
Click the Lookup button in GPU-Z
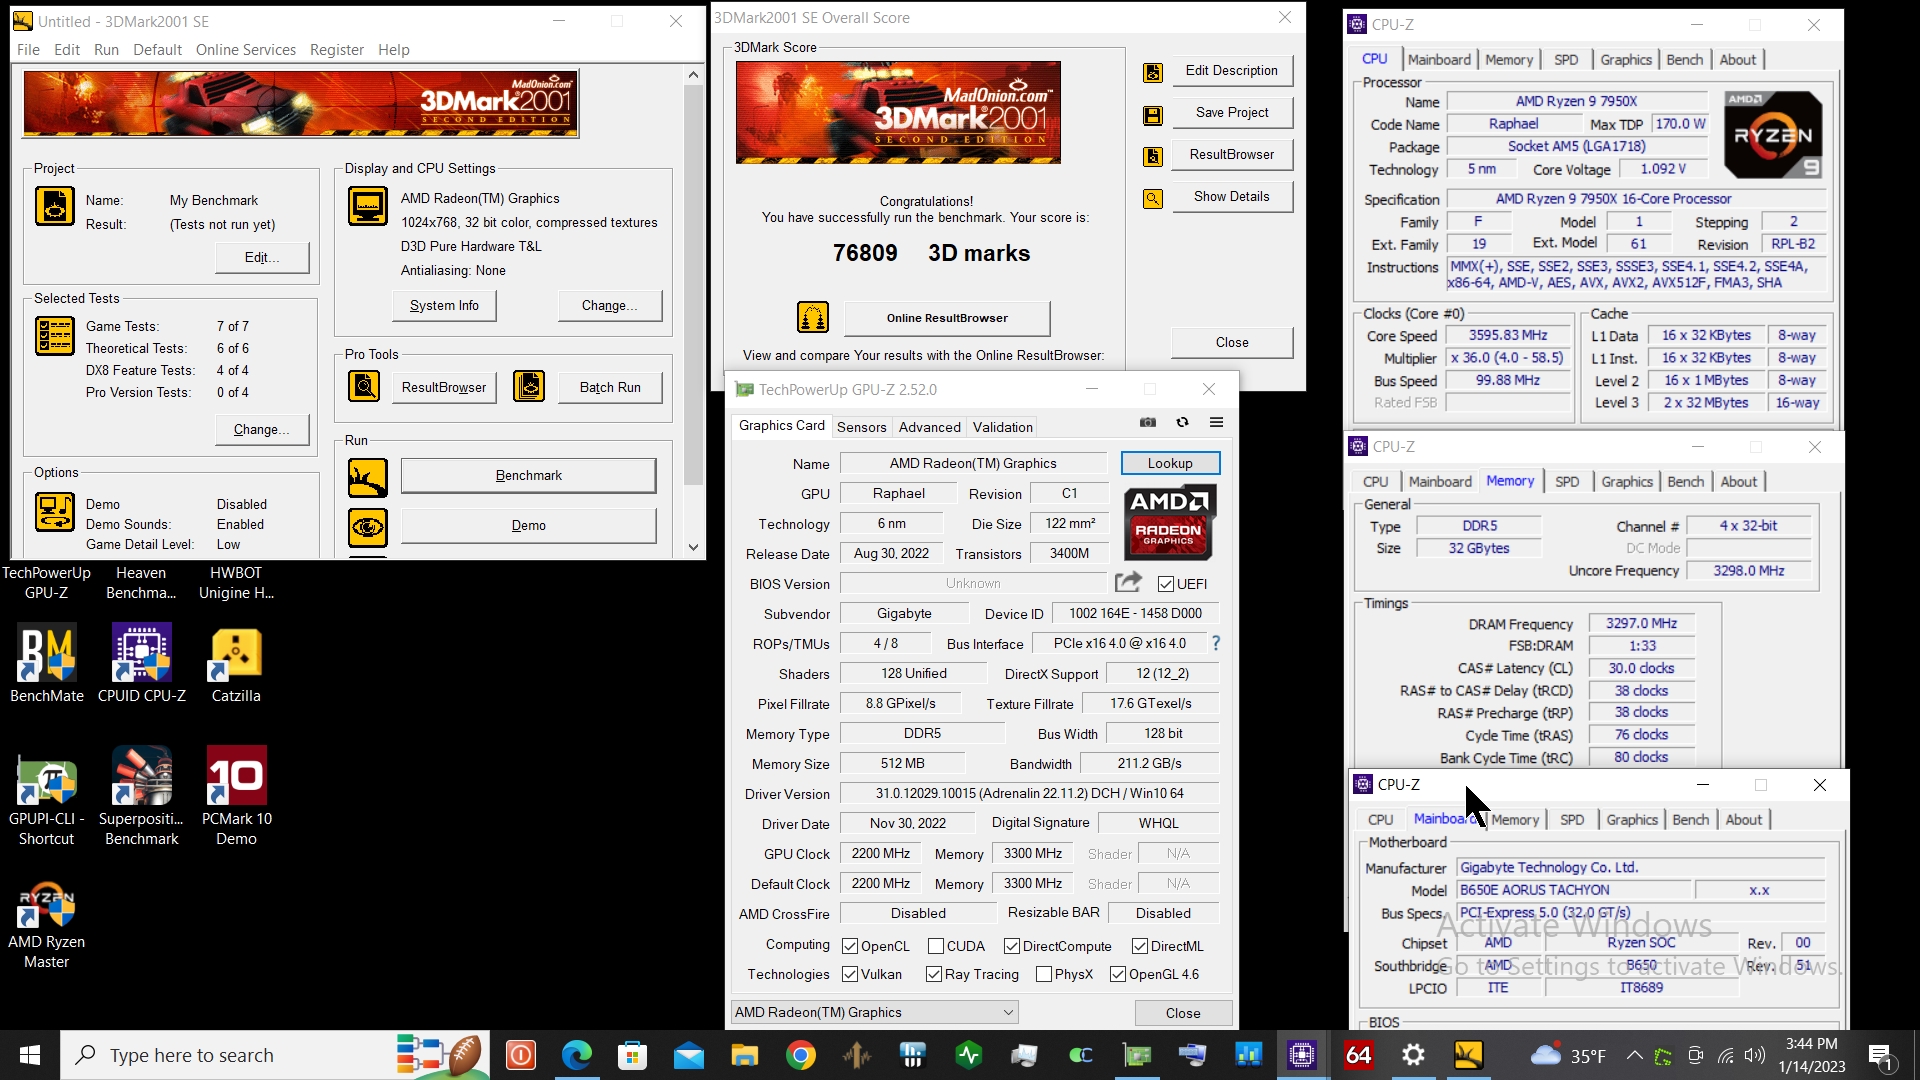(x=1170, y=463)
